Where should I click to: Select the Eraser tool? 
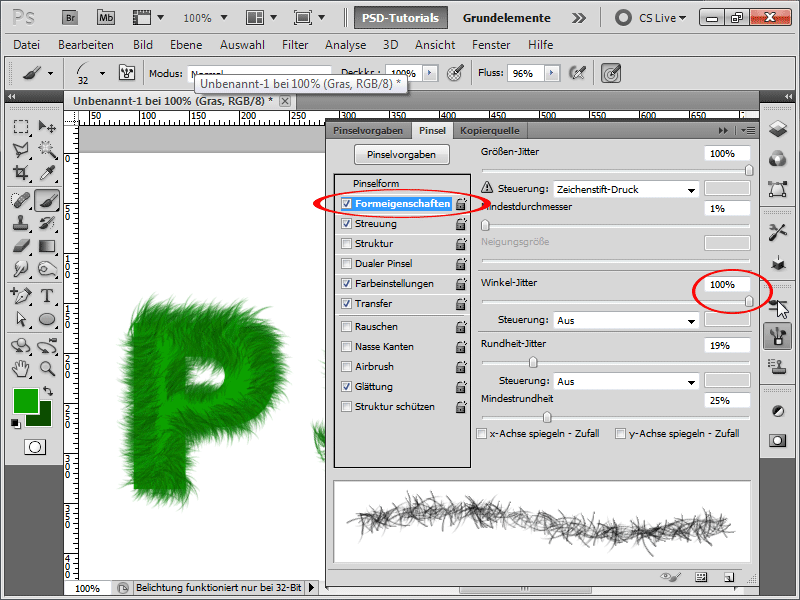pos(21,246)
